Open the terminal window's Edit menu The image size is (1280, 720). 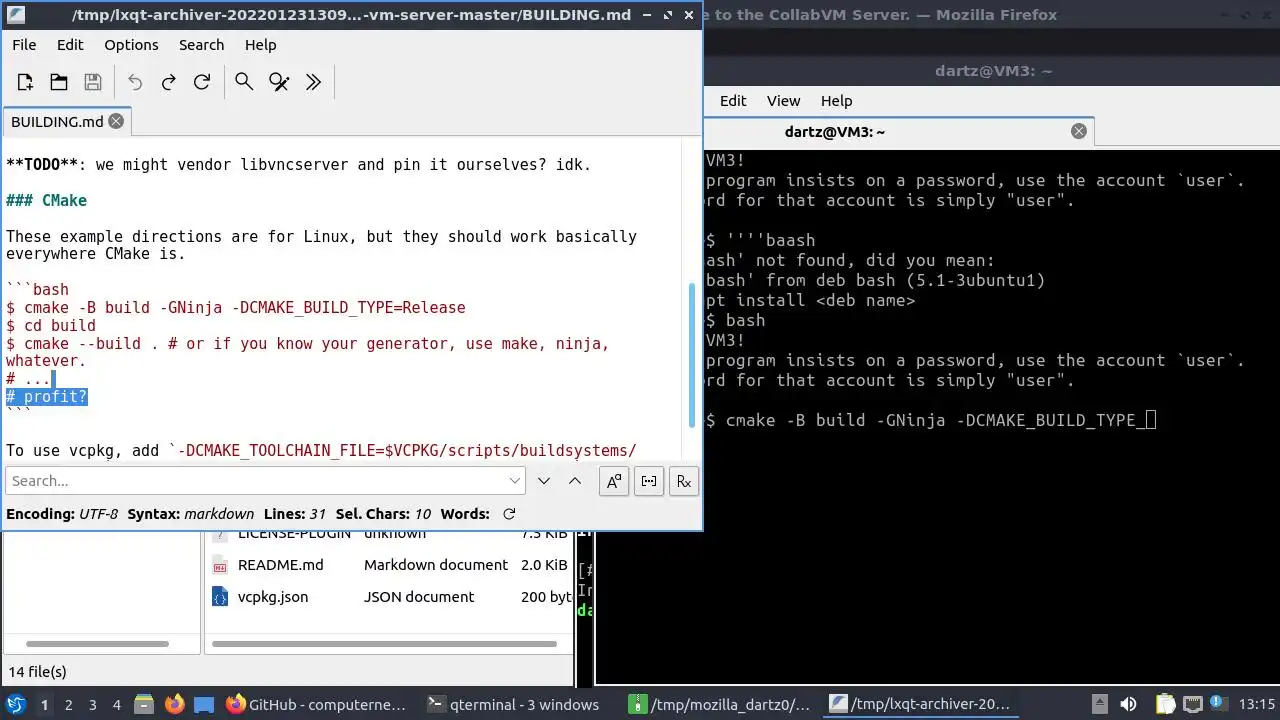tap(733, 101)
